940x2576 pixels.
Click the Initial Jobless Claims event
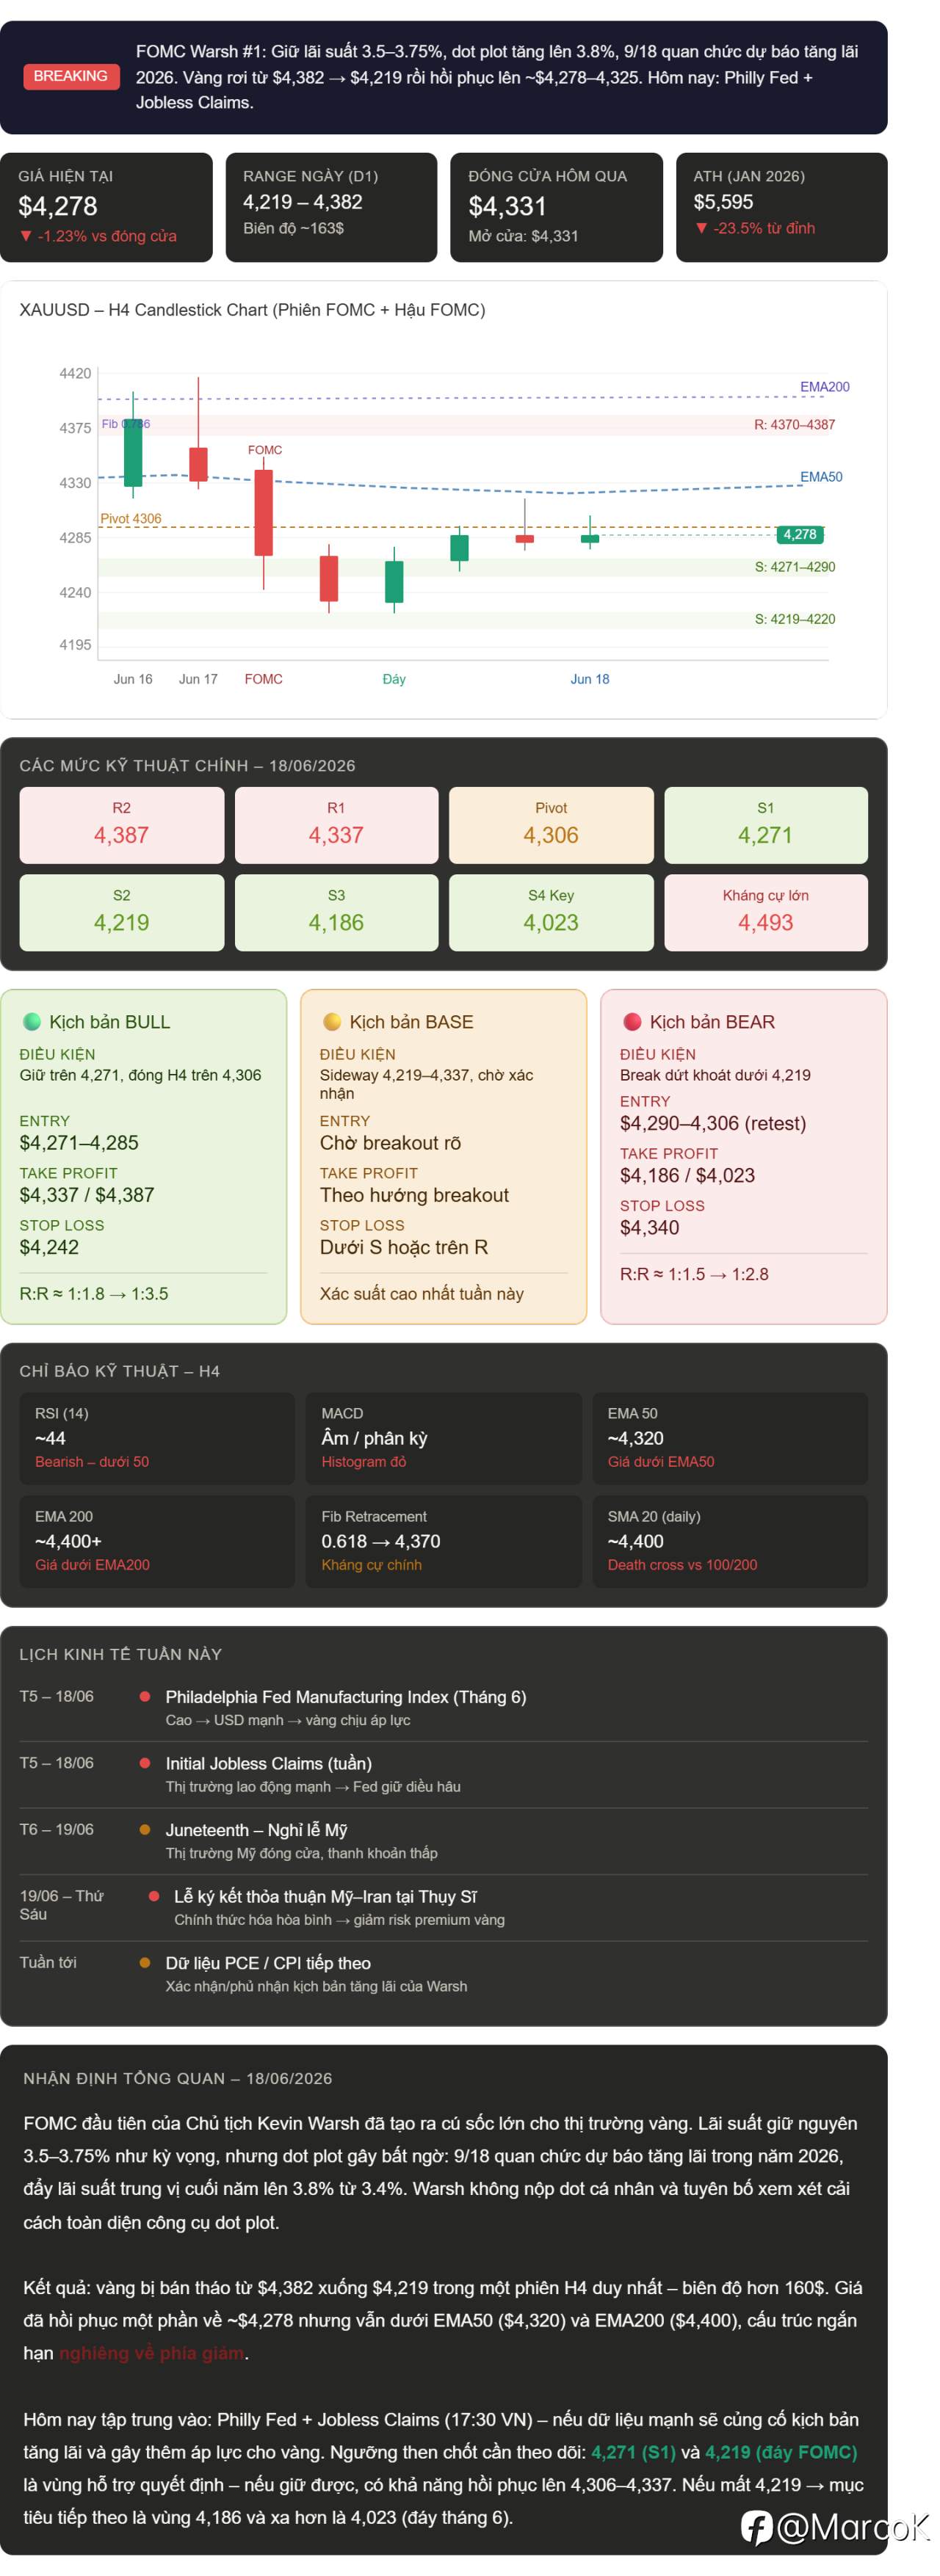(268, 1764)
